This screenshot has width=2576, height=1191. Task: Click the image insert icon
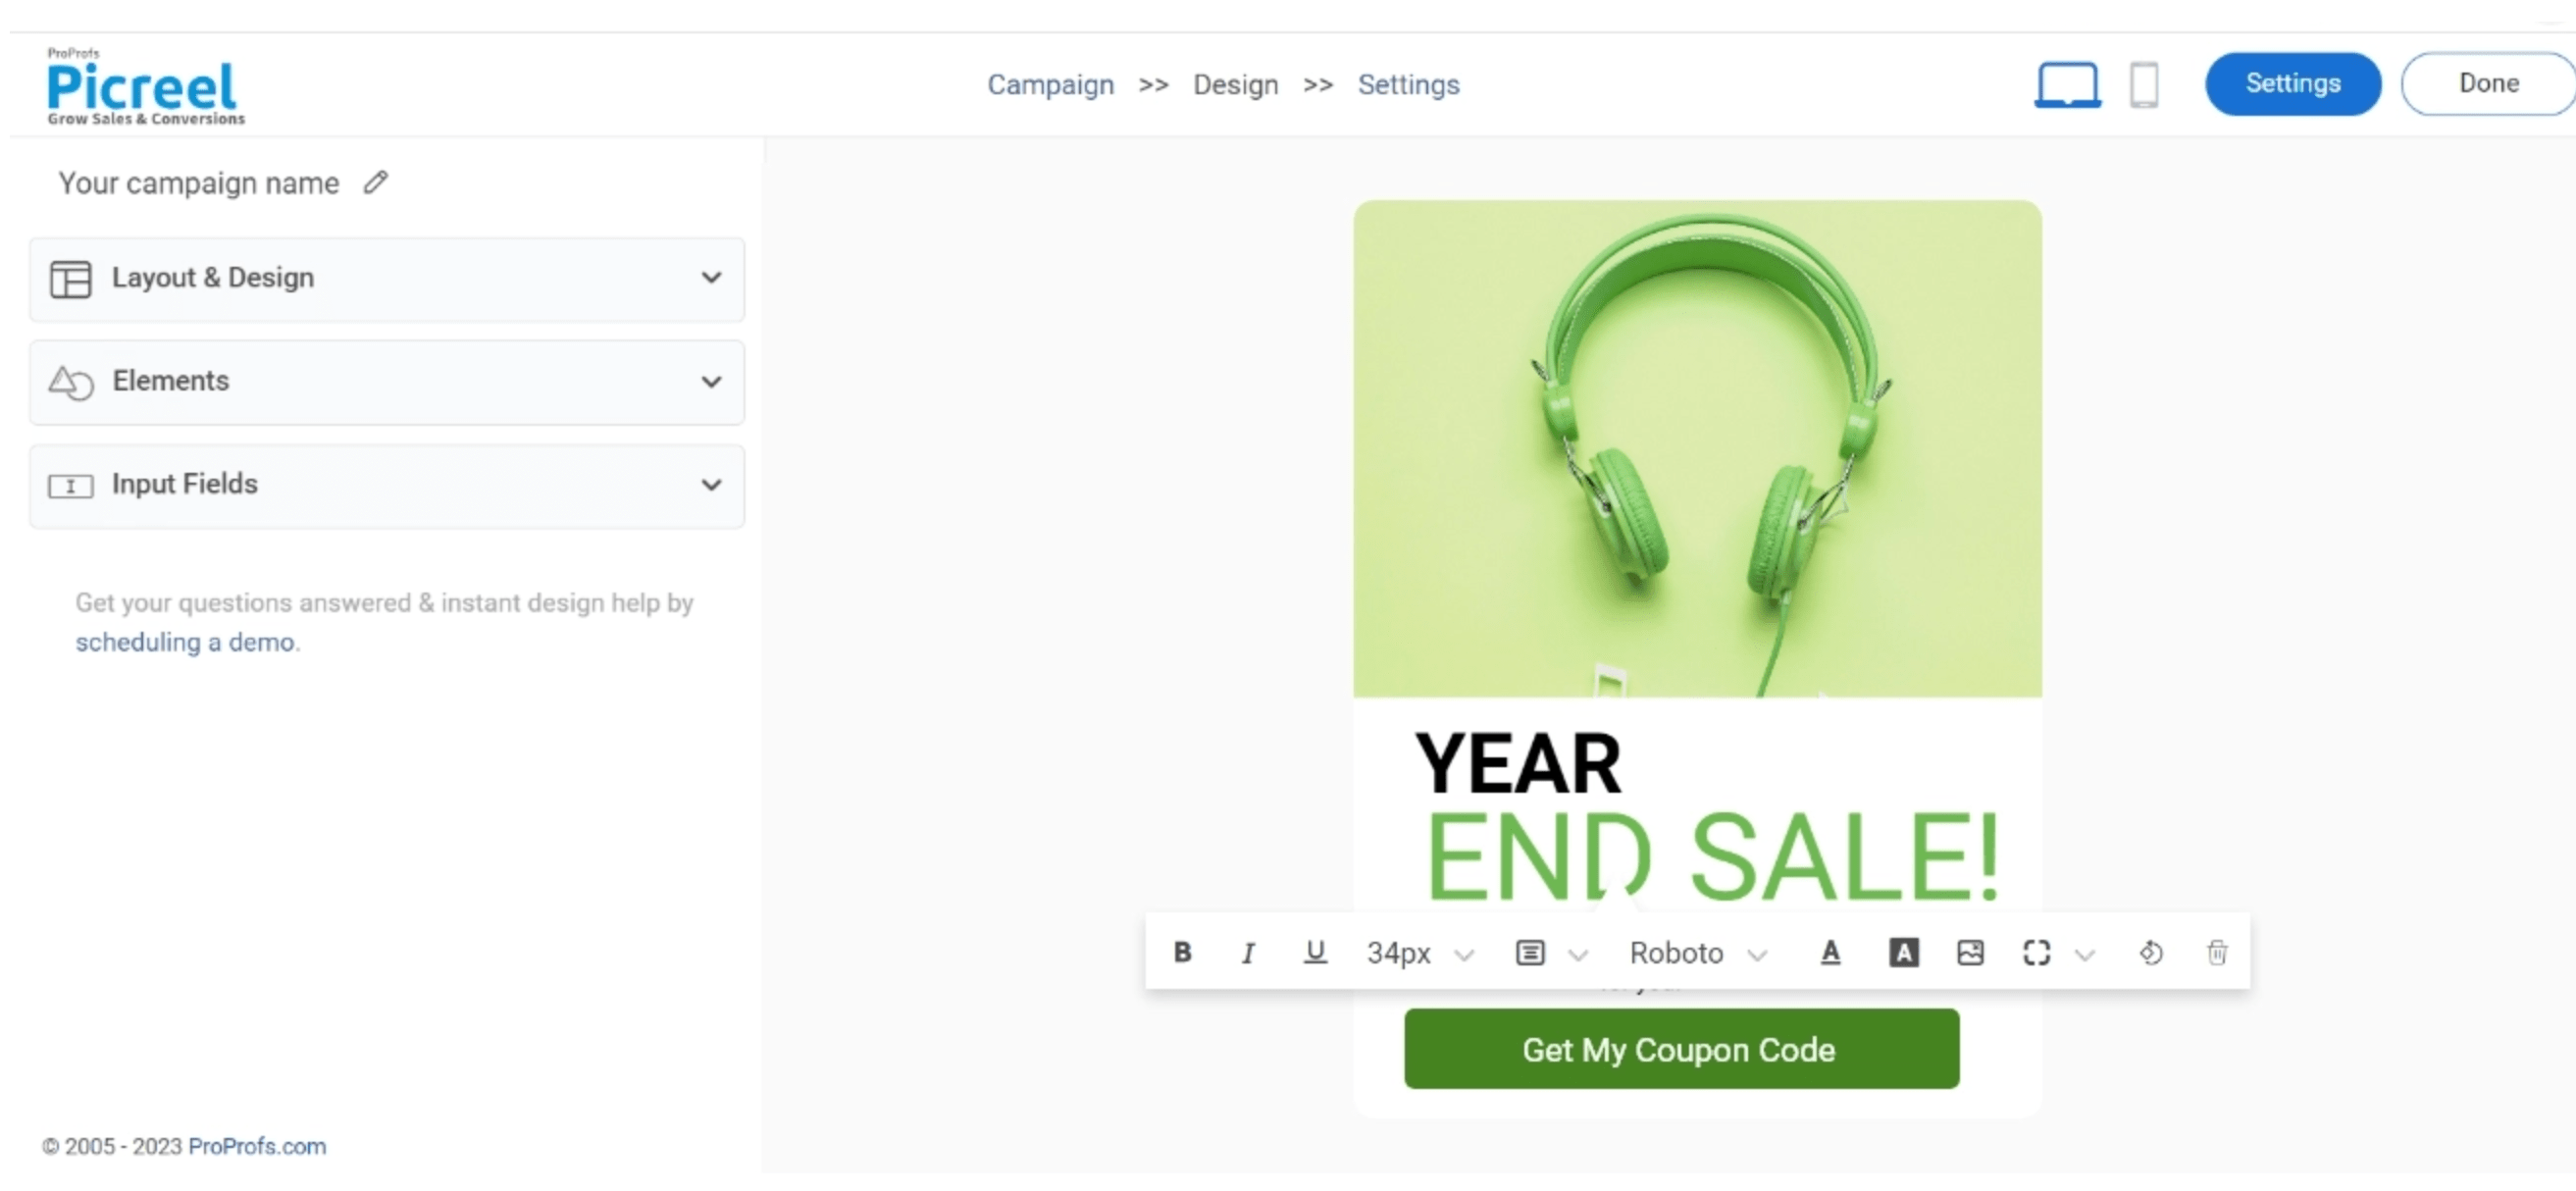[1968, 953]
